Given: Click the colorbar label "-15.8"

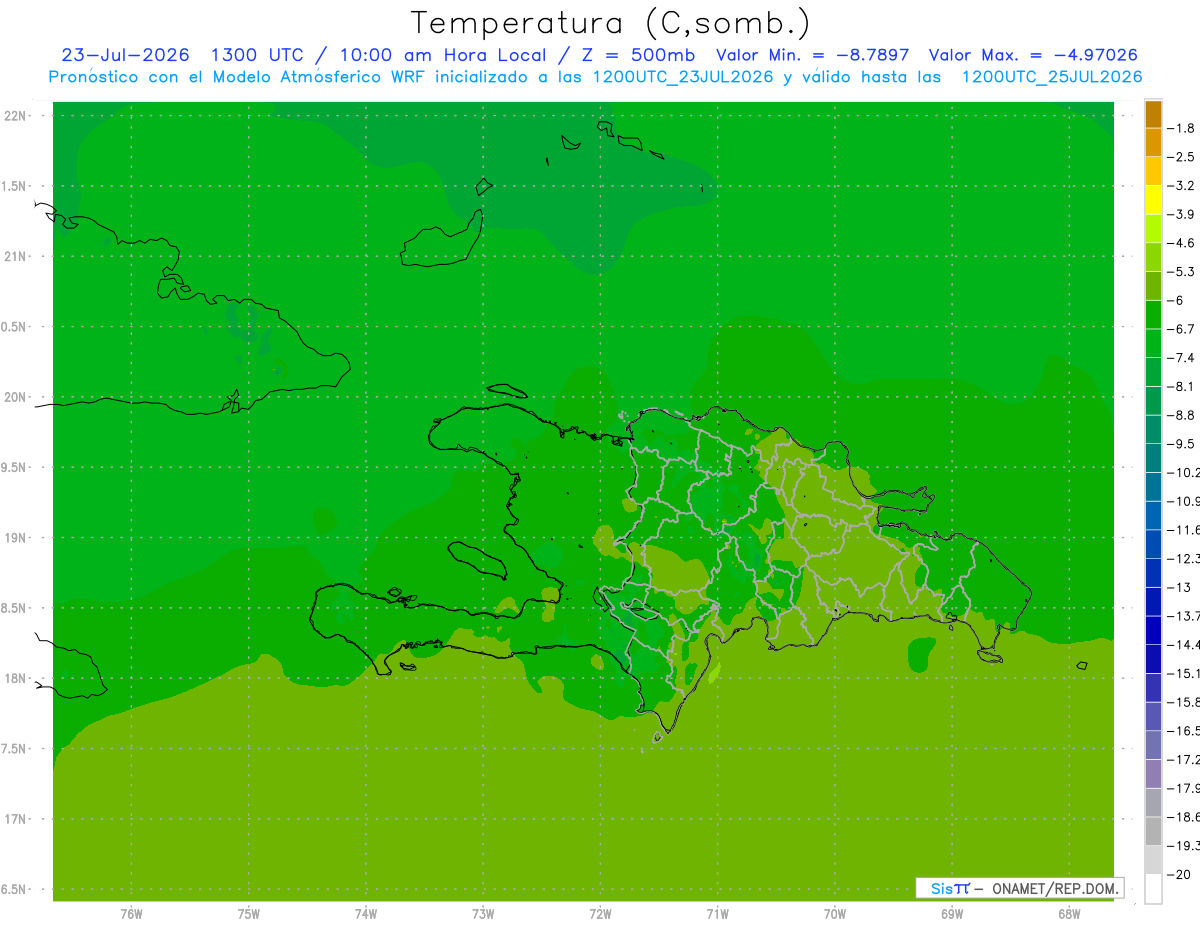Looking at the screenshot, I should (x=1184, y=702).
